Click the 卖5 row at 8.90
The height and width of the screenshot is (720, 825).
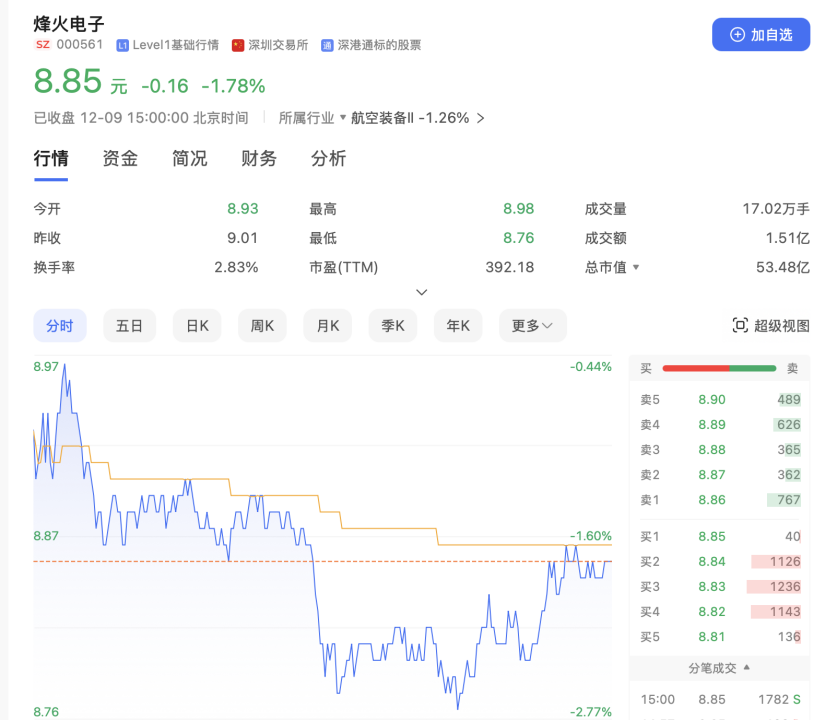(720, 399)
